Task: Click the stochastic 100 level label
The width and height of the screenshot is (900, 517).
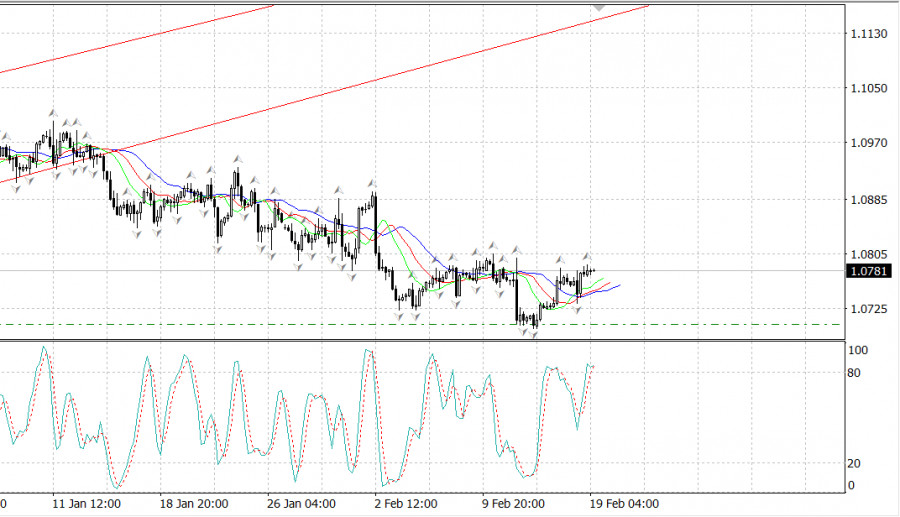Action: pos(858,350)
